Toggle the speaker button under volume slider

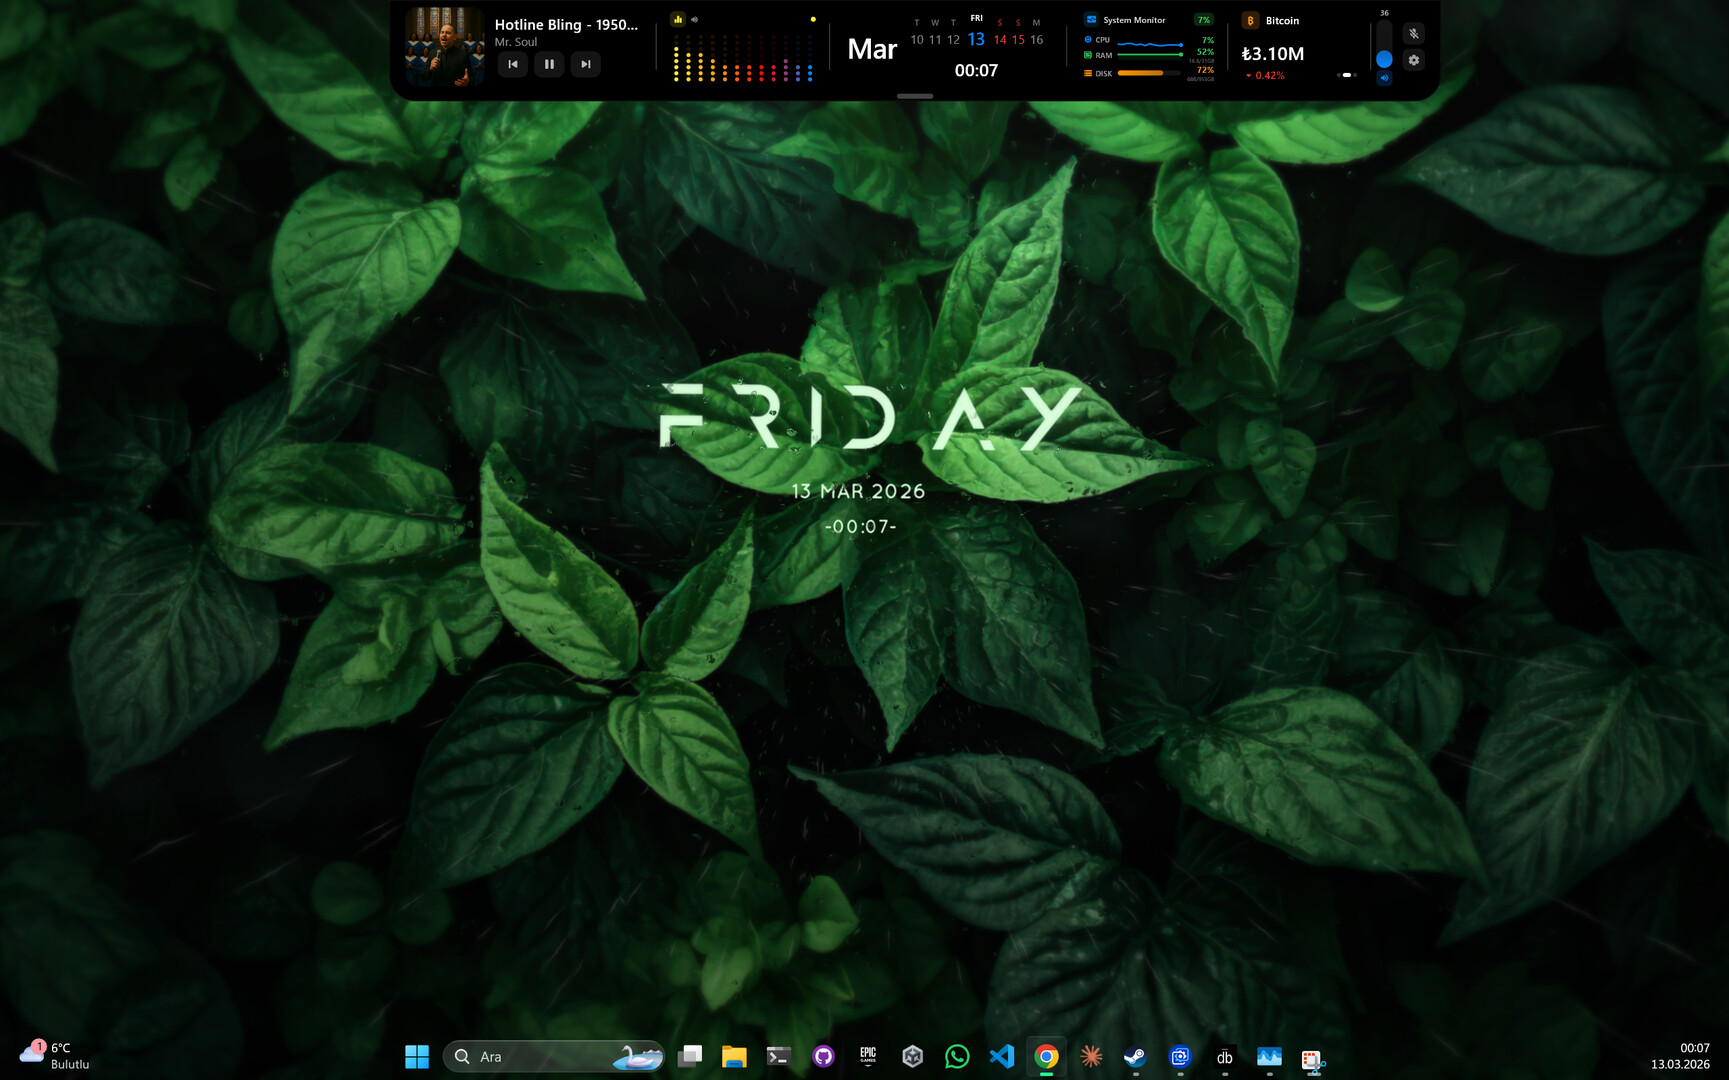1384,78
